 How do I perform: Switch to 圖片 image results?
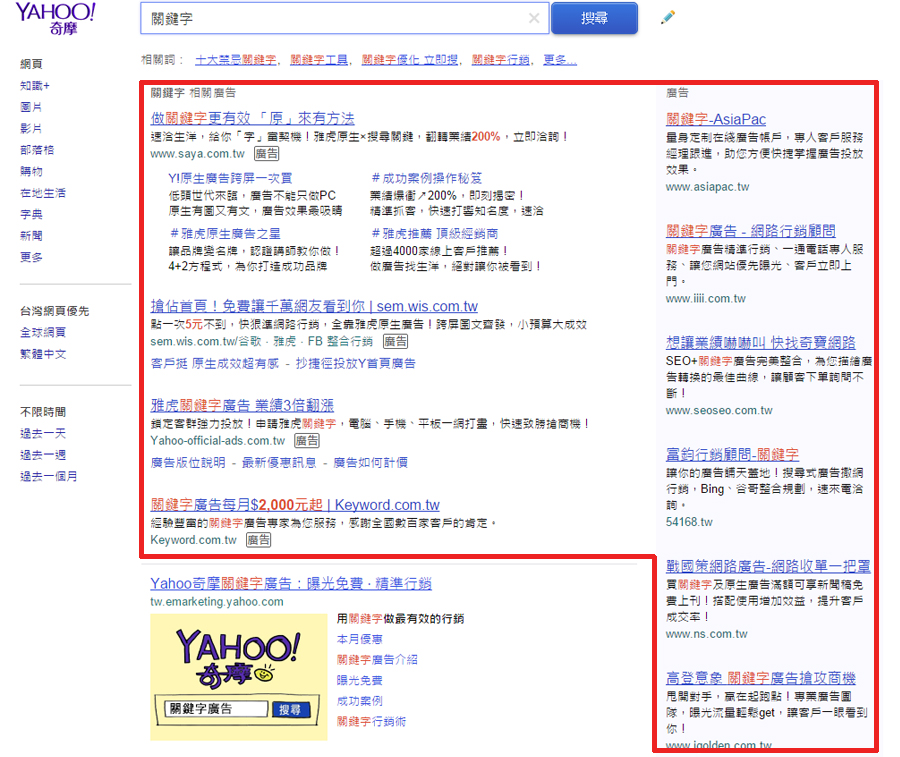pyautogui.click(x=31, y=107)
